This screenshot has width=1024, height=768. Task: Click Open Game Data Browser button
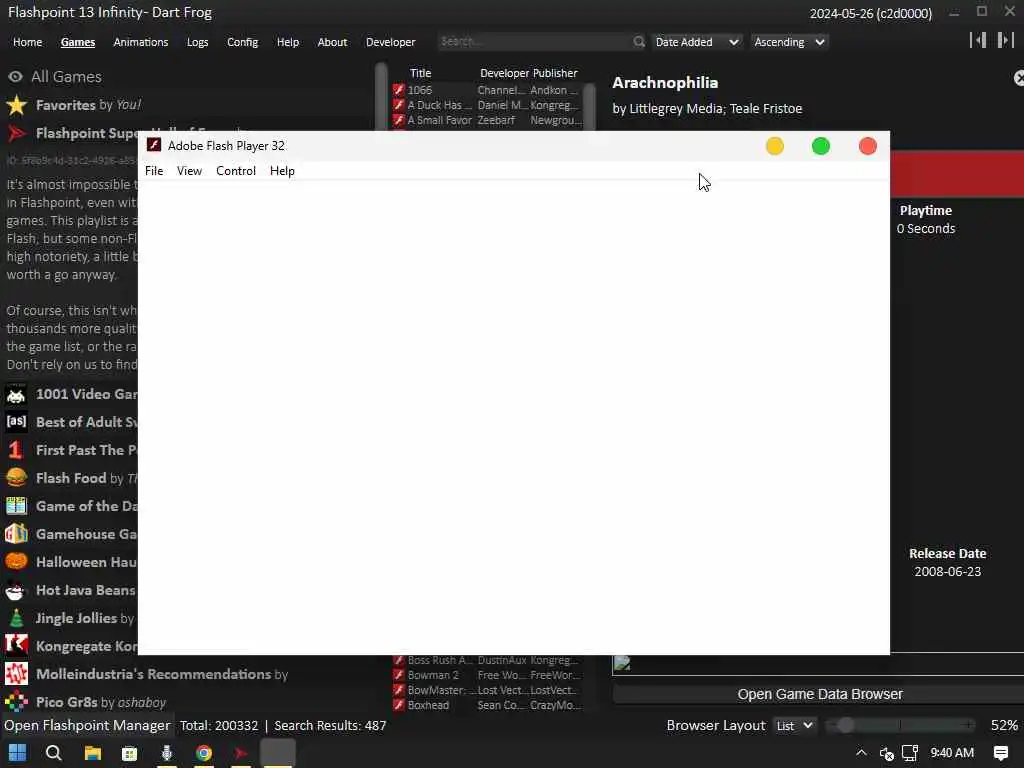pyautogui.click(x=819, y=694)
